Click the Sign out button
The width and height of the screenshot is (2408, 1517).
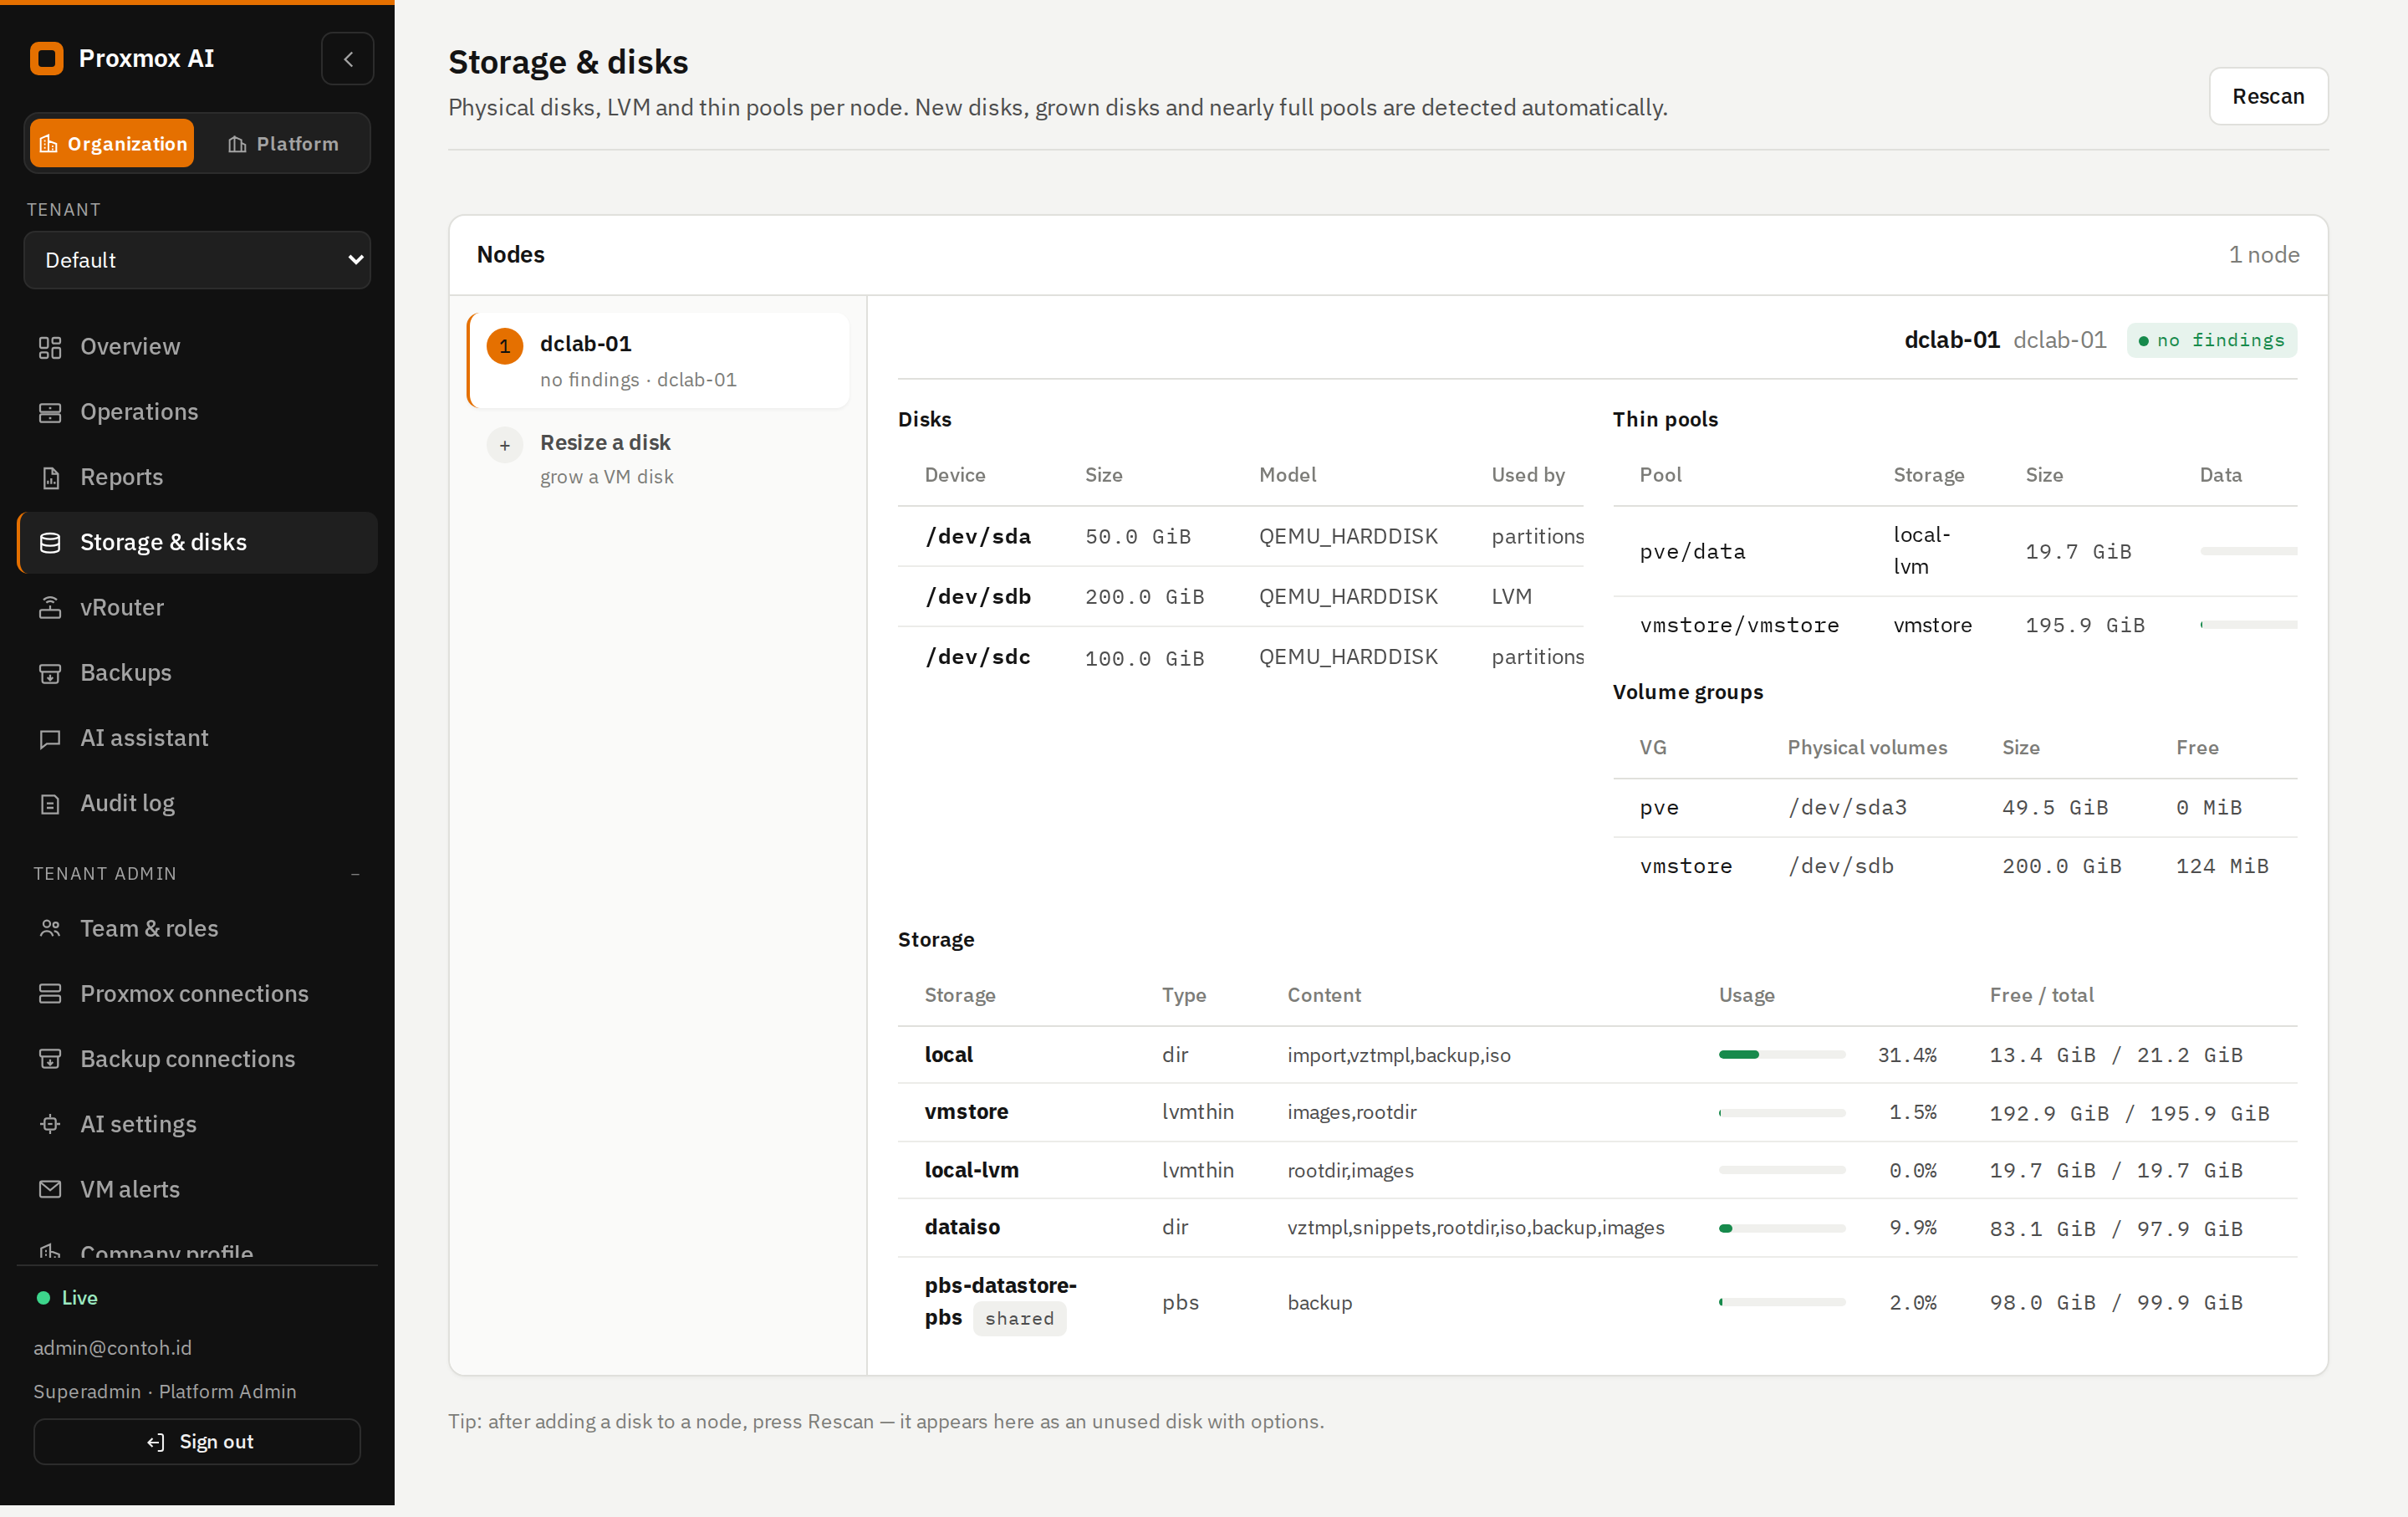coord(197,1441)
